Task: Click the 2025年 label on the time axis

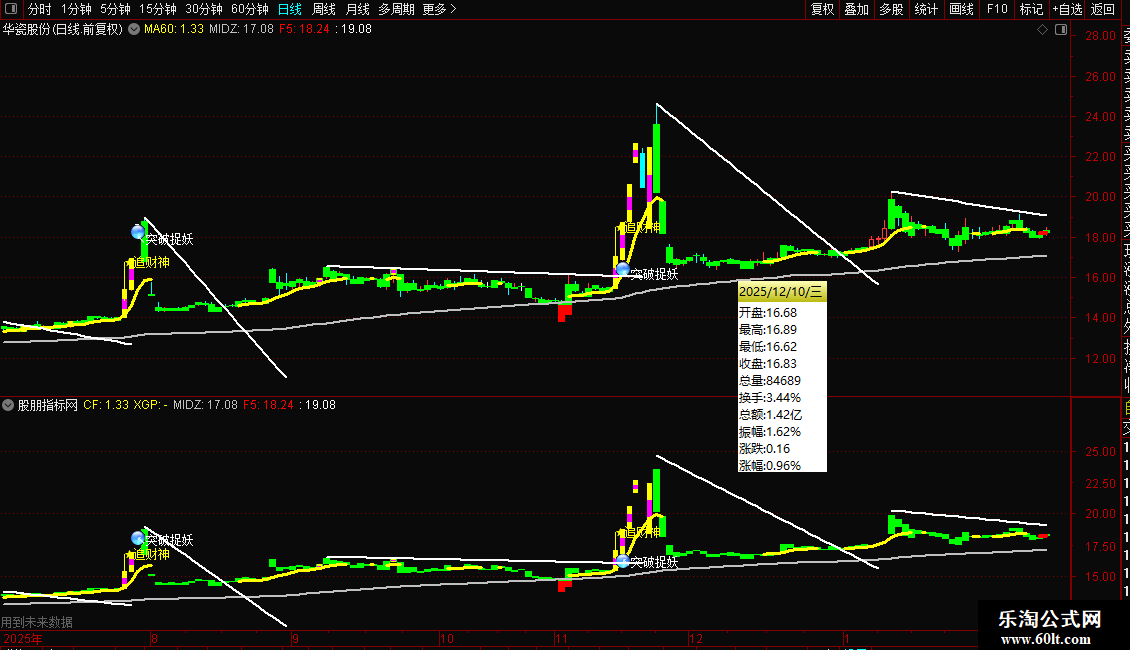Action: pyautogui.click(x=22, y=639)
